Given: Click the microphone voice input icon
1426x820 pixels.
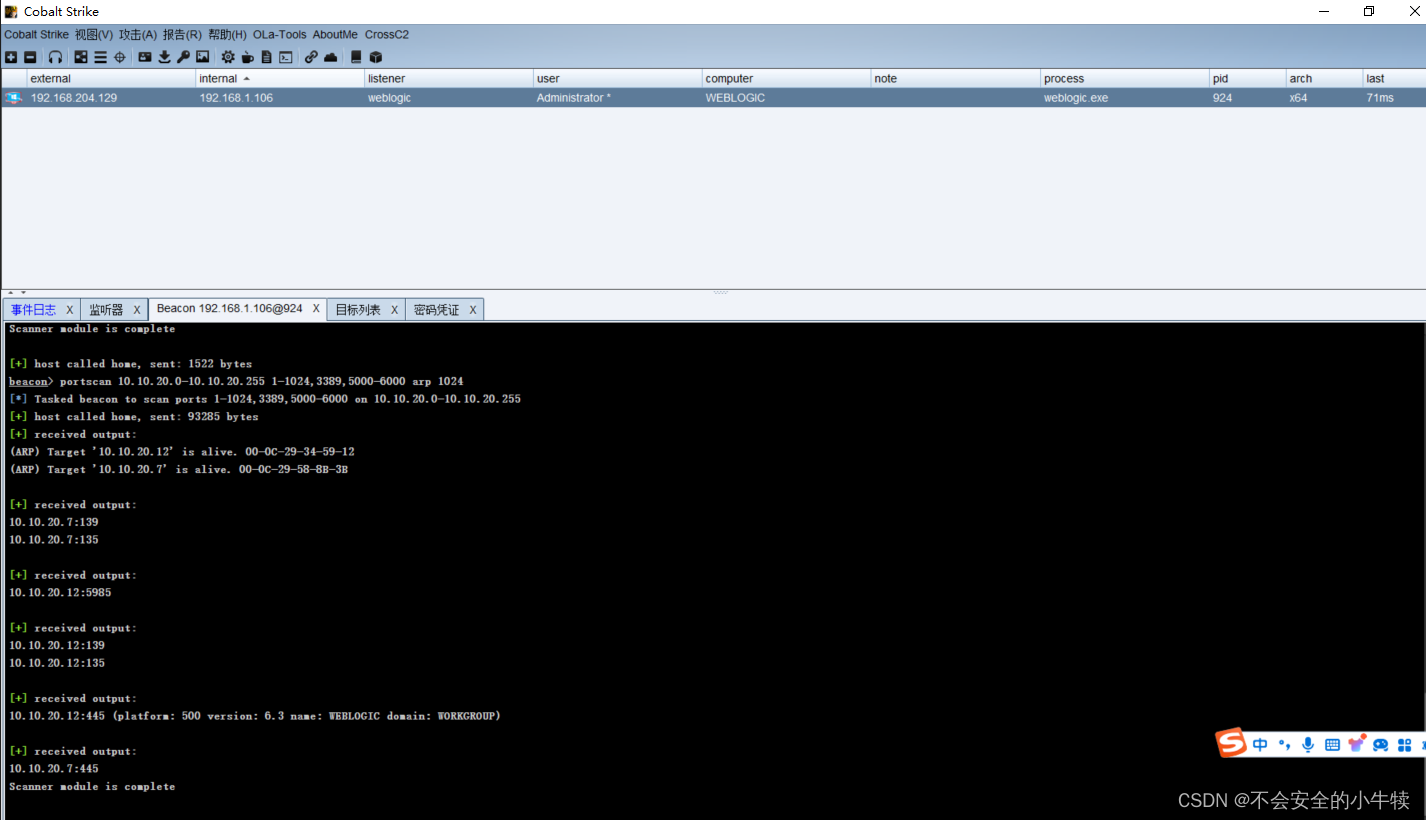Looking at the screenshot, I should click(x=1308, y=744).
